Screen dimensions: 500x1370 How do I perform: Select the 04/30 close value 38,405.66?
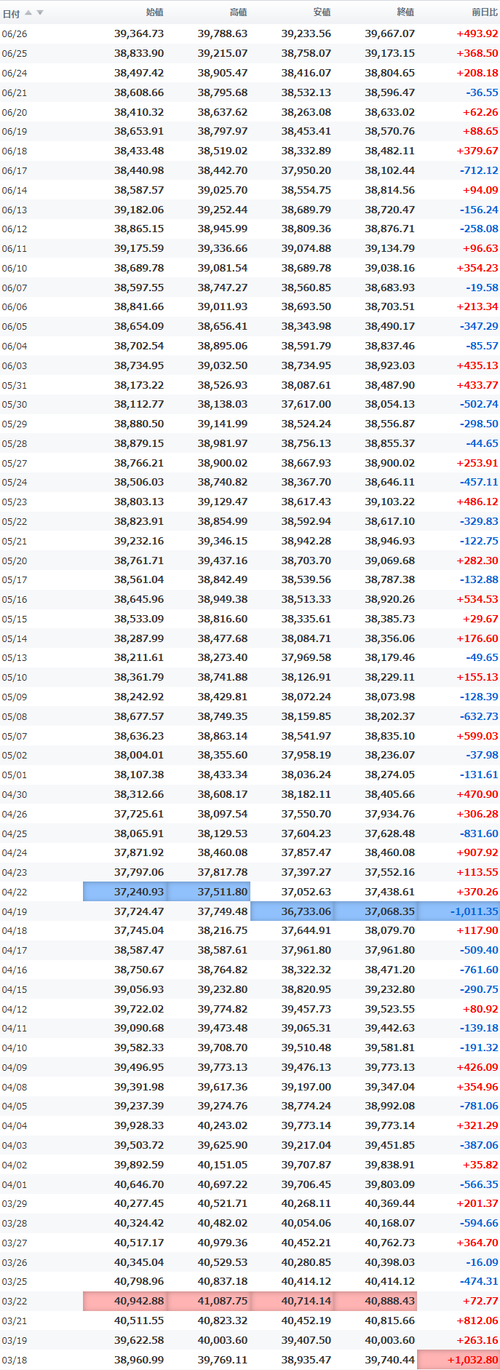click(x=389, y=795)
